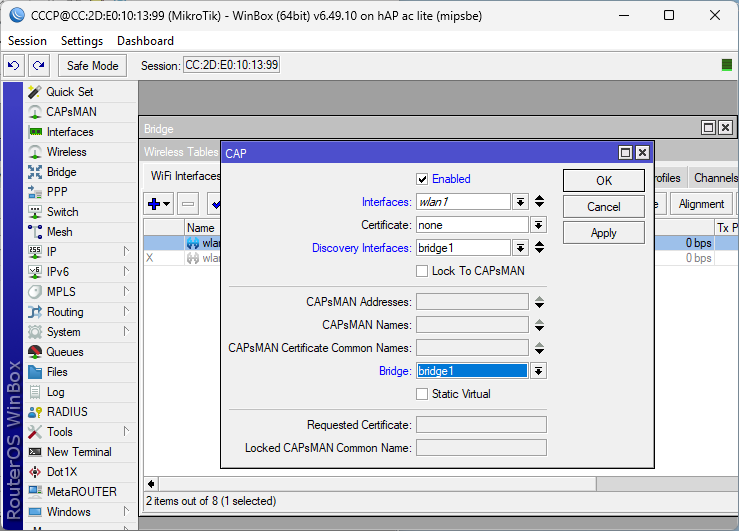Expand the System submenu
This screenshot has width=739, height=531.
pyautogui.click(x=126, y=331)
